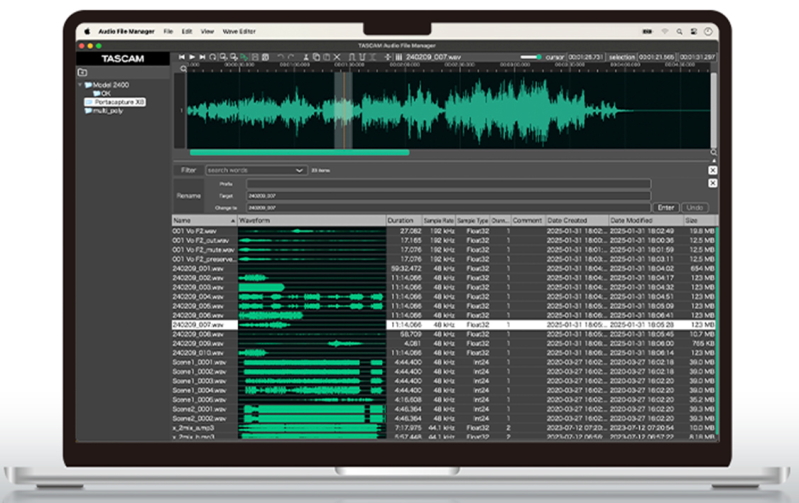Adjust the volume slider left of the cursor label
The image size is (799, 503).
click(530, 57)
